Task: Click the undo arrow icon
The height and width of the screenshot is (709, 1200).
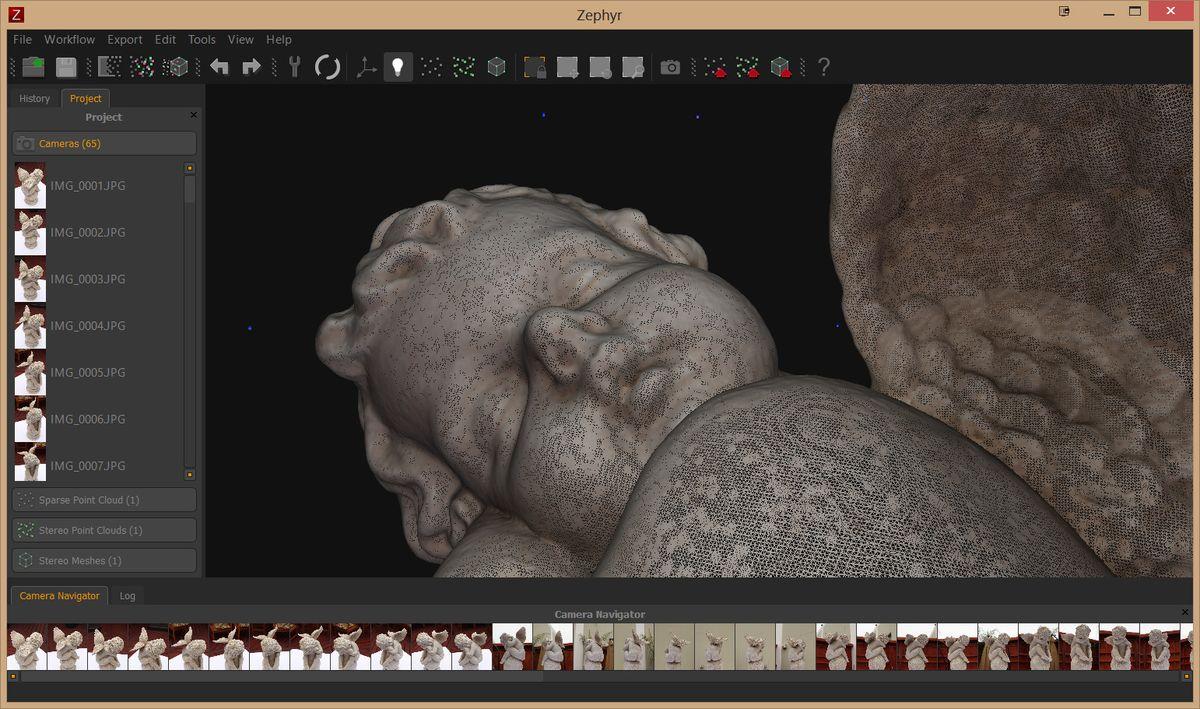Action: coord(220,67)
